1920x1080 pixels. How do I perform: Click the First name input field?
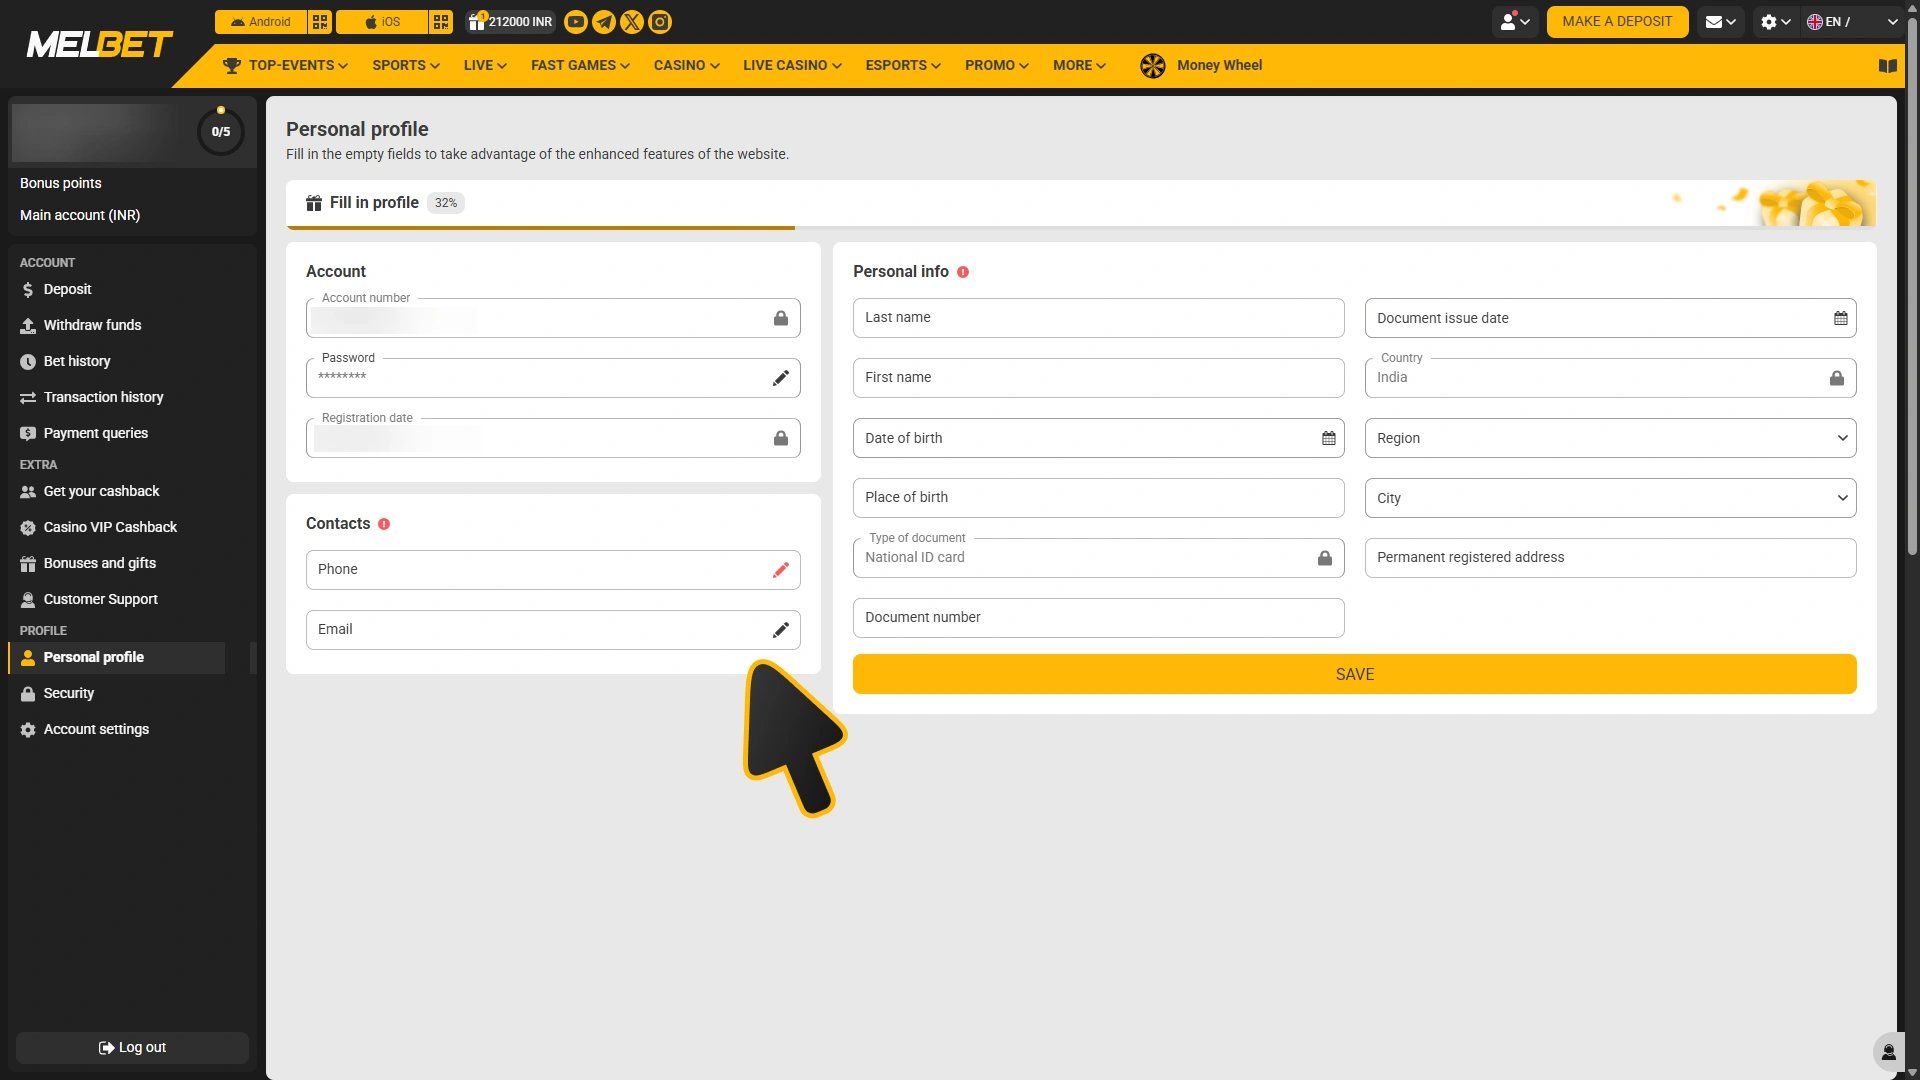(1099, 378)
